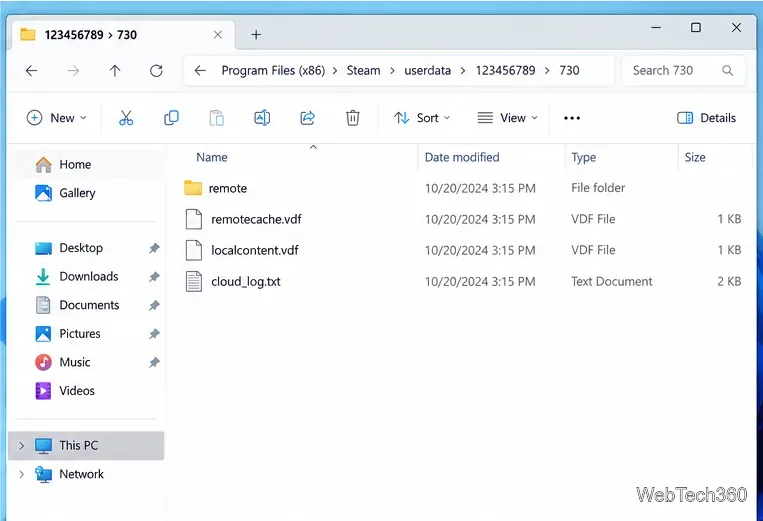The width and height of the screenshot is (763, 521).
Task: Sort by Type column header
Action: [583, 158]
